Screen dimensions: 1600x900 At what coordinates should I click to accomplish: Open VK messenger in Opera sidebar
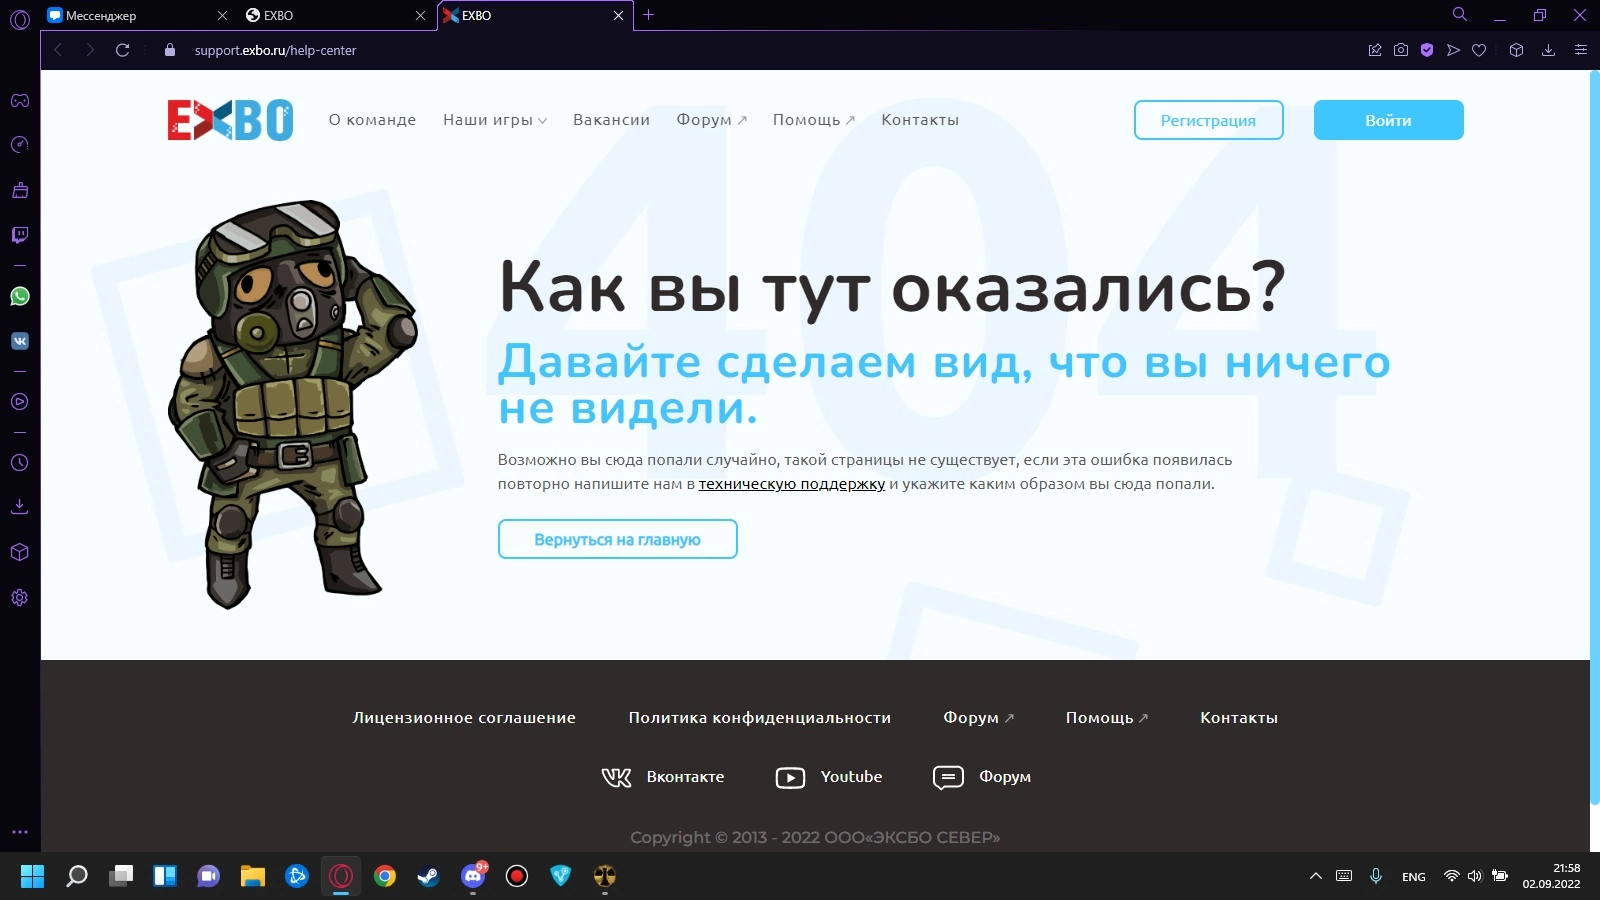pos(20,341)
